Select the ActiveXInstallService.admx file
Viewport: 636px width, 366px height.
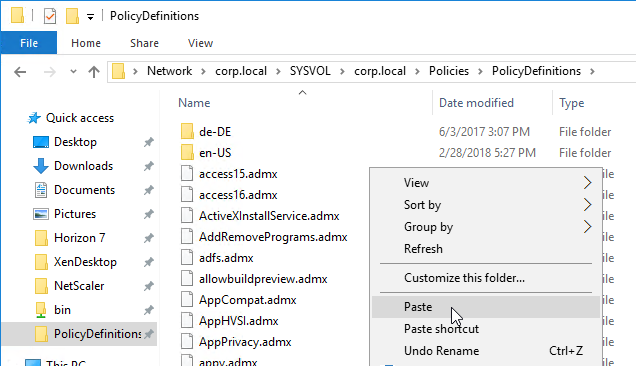269,216
